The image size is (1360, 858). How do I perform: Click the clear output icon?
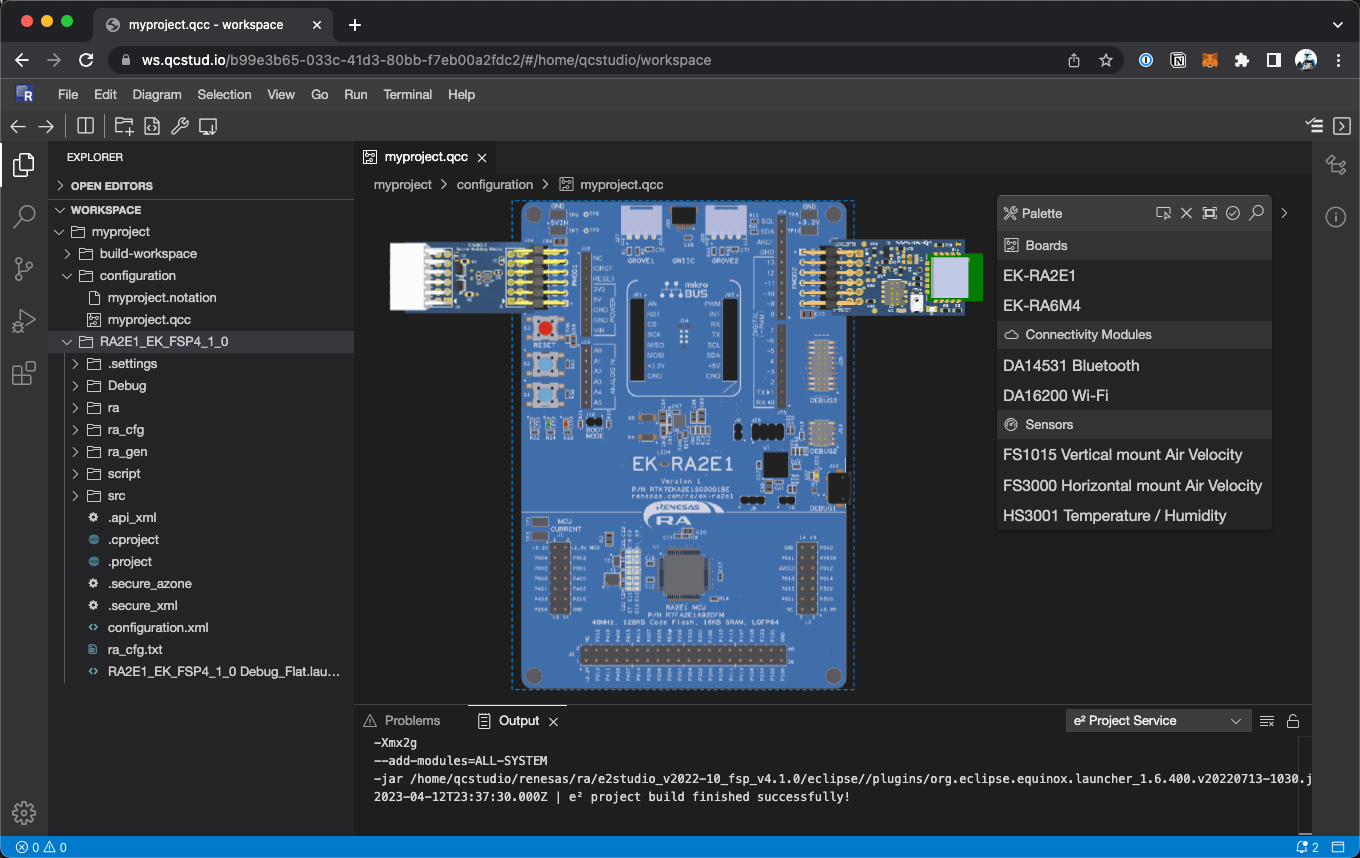[x=1267, y=721]
